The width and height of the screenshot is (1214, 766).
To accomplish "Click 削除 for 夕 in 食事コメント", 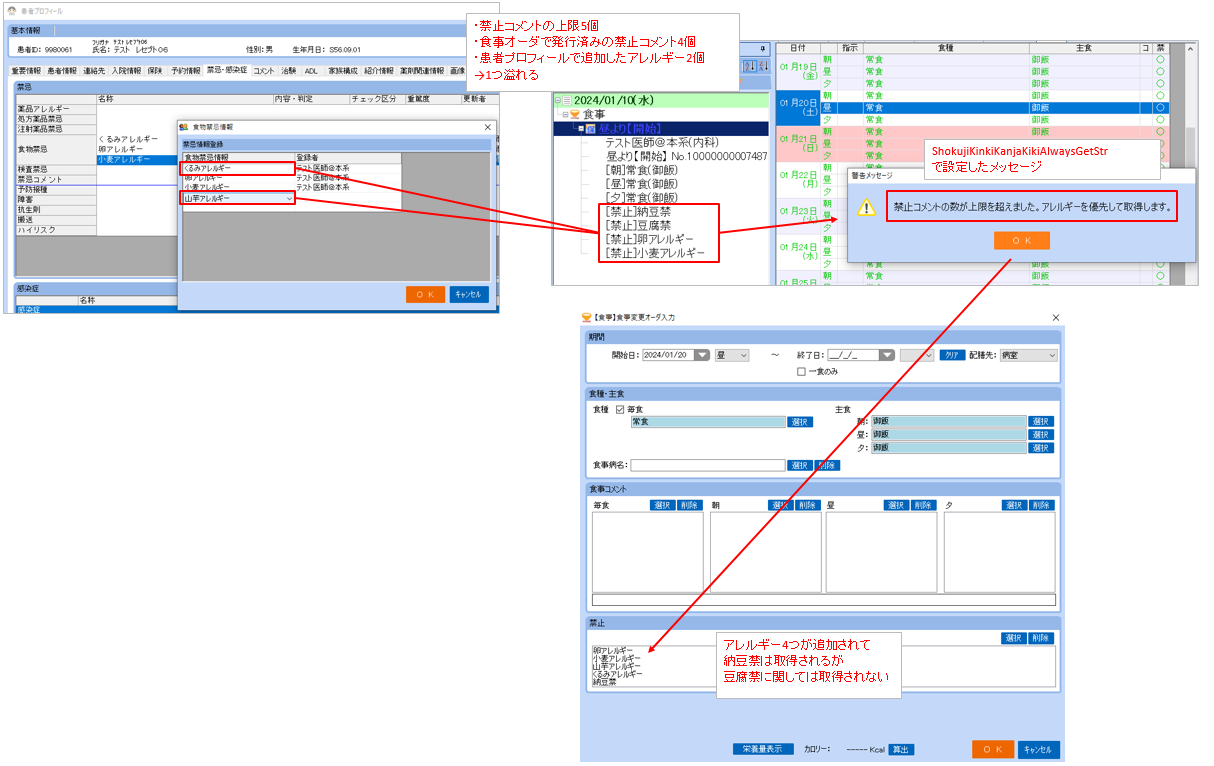I will [1041, 505].
